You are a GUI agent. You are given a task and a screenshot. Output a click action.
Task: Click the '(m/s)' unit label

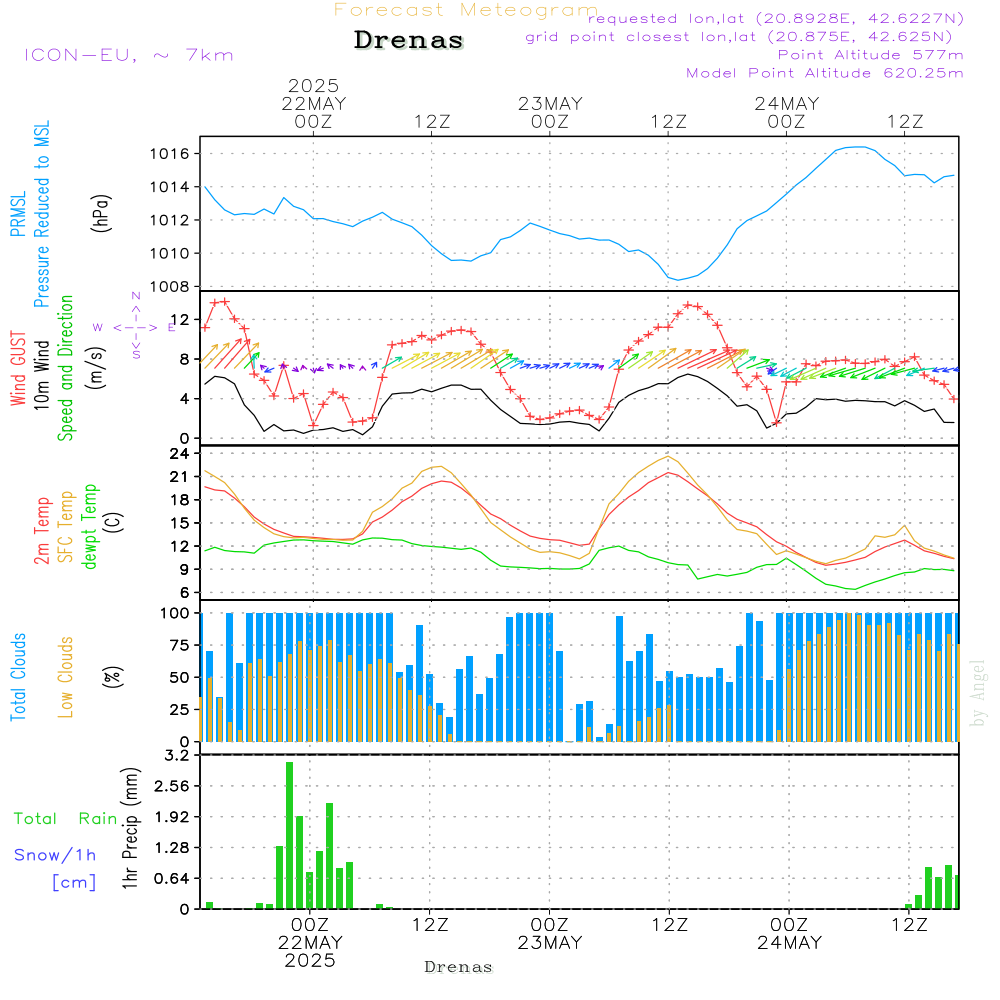click(x=96, y=368)
